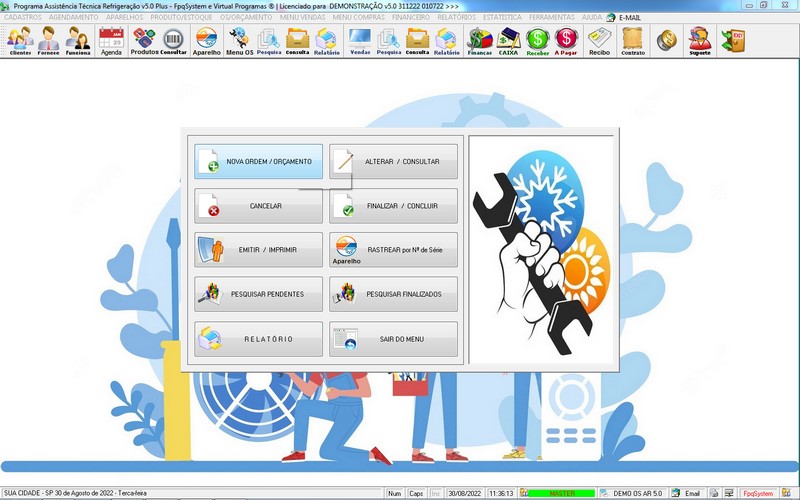The image size is (800, 500).
Task: Open the Recibo receipt icon
Action: pos(599,41)
